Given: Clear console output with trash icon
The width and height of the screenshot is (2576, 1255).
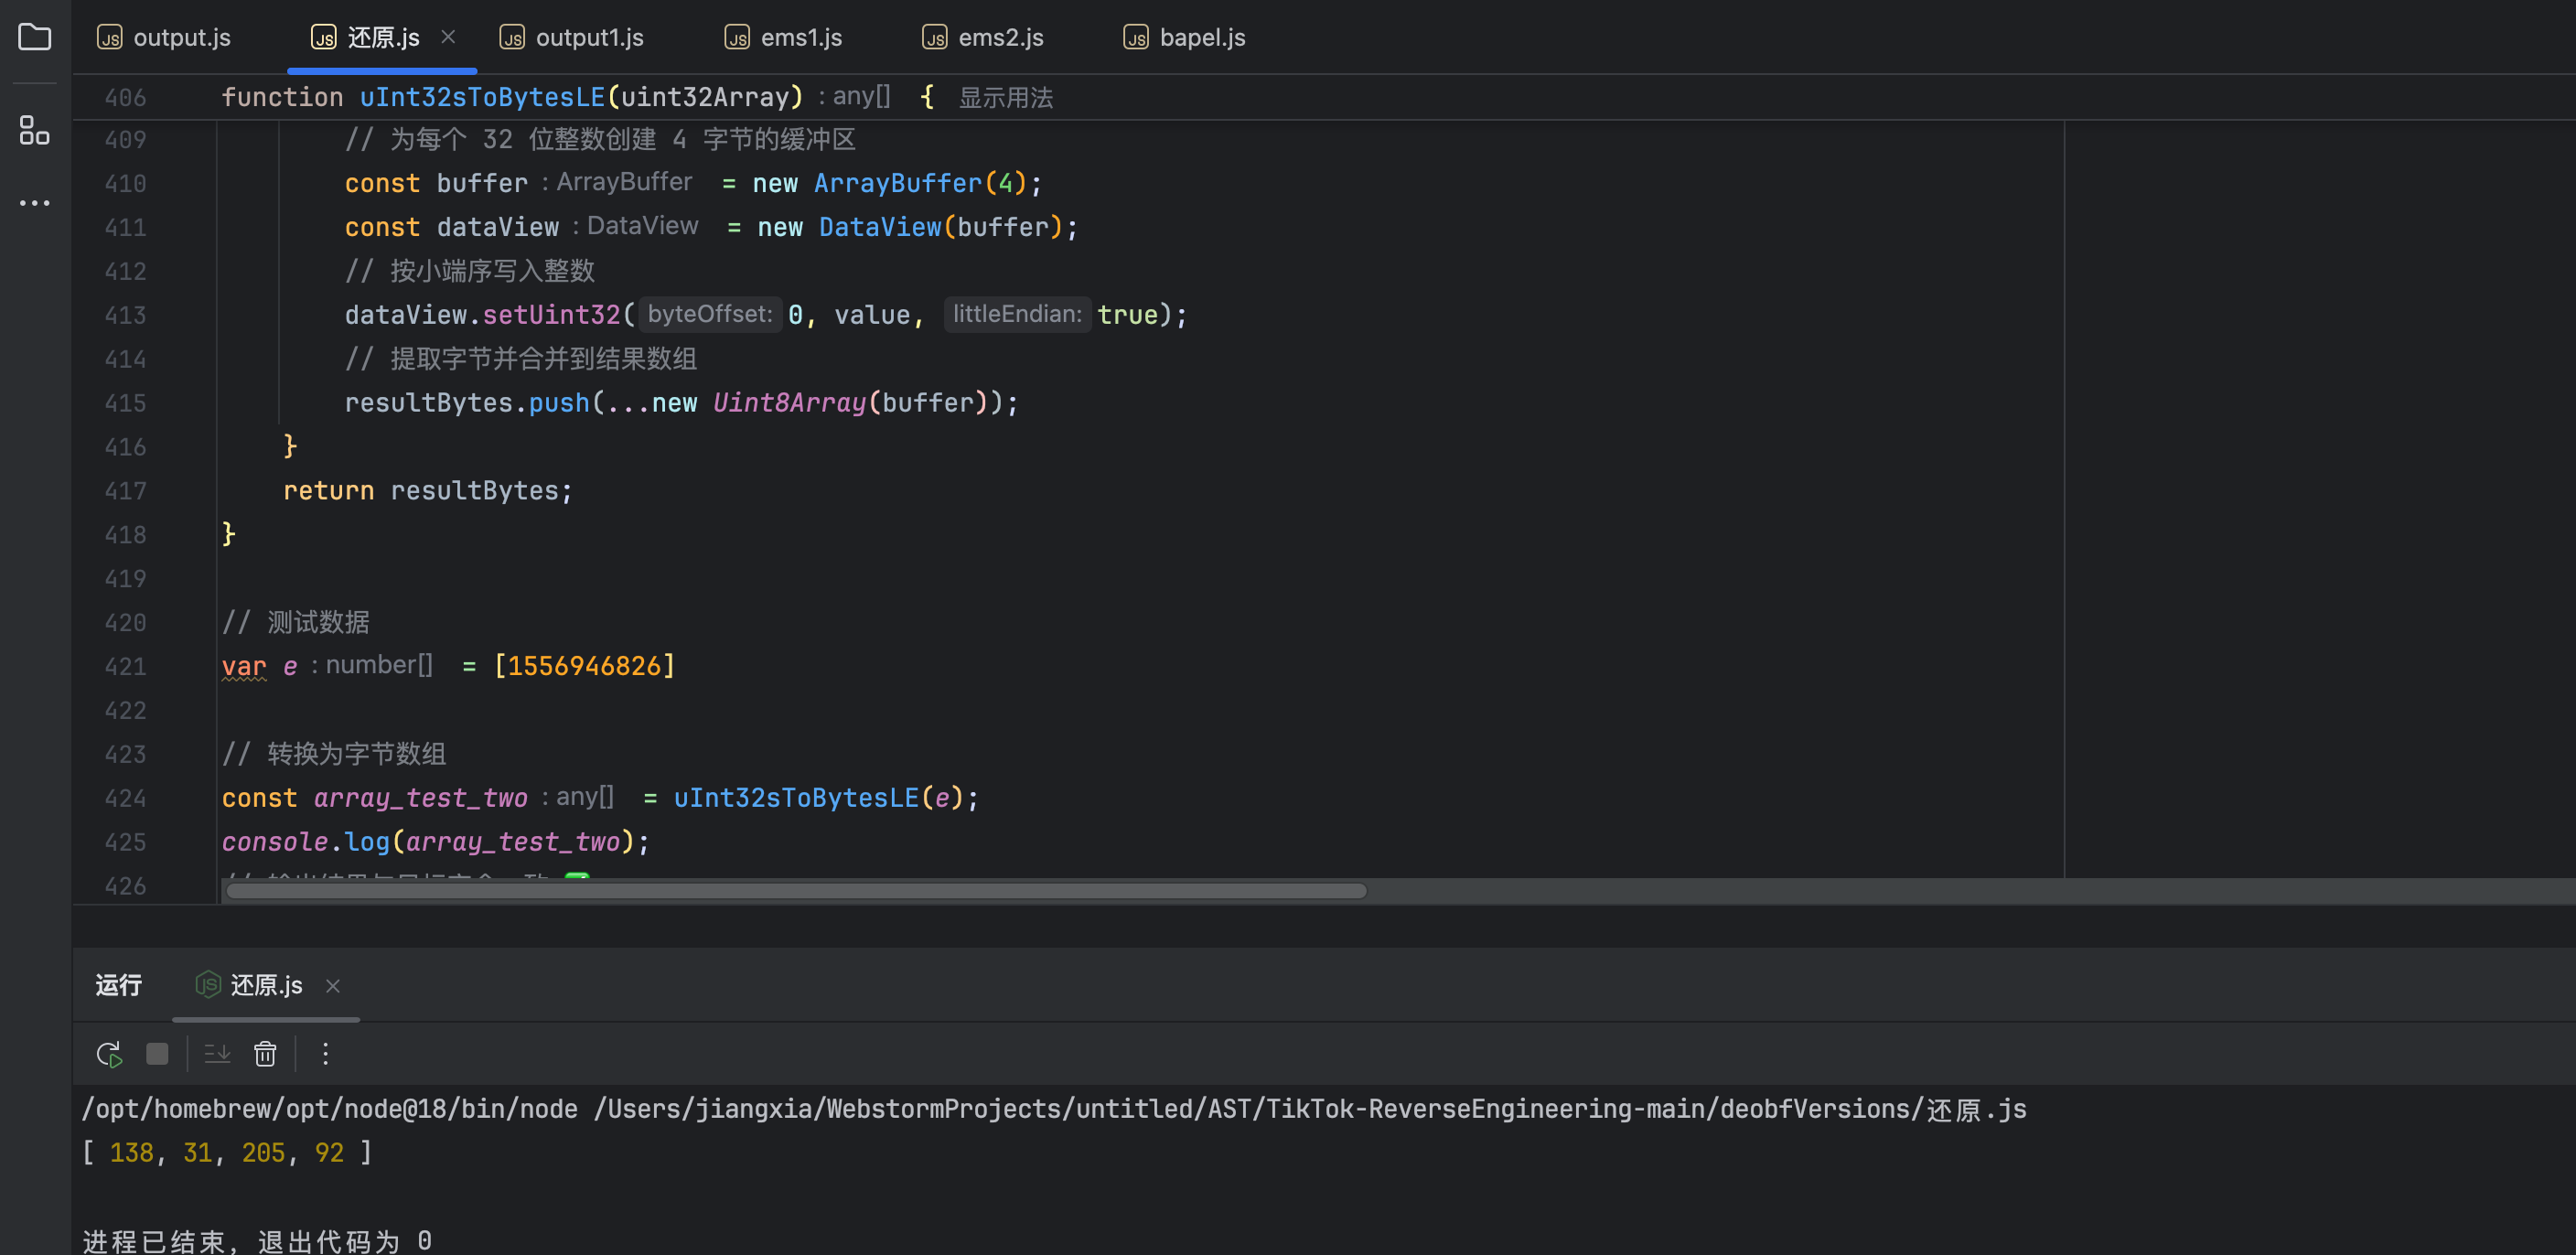Looking at the screenshot, I should (265, 1054).
